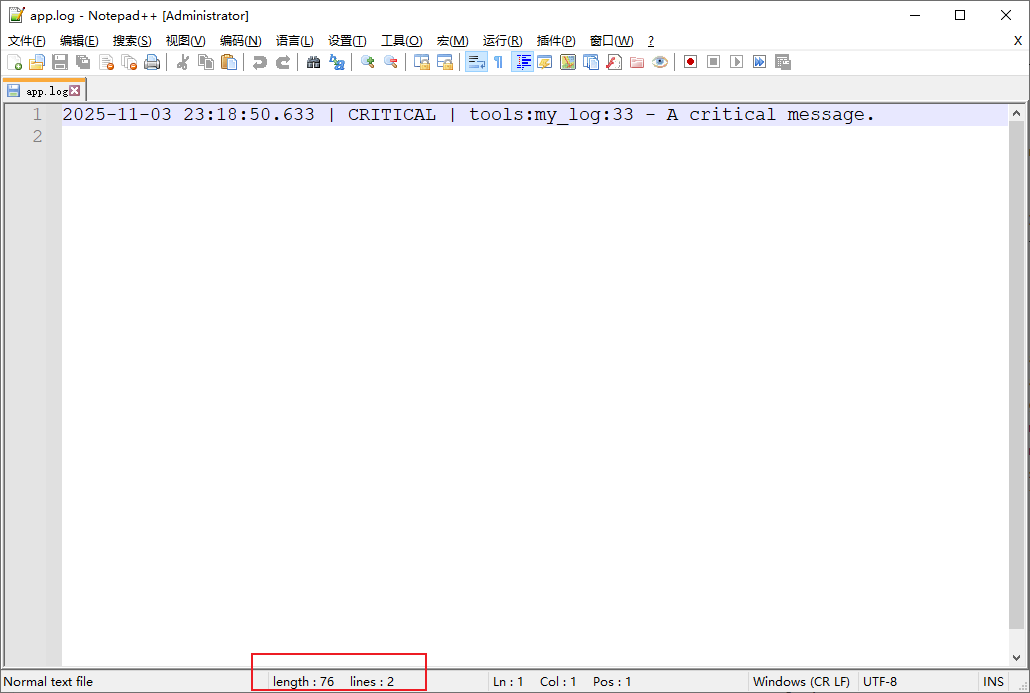
Task: Open a new file with the New icon
Action: coord(15,62)
